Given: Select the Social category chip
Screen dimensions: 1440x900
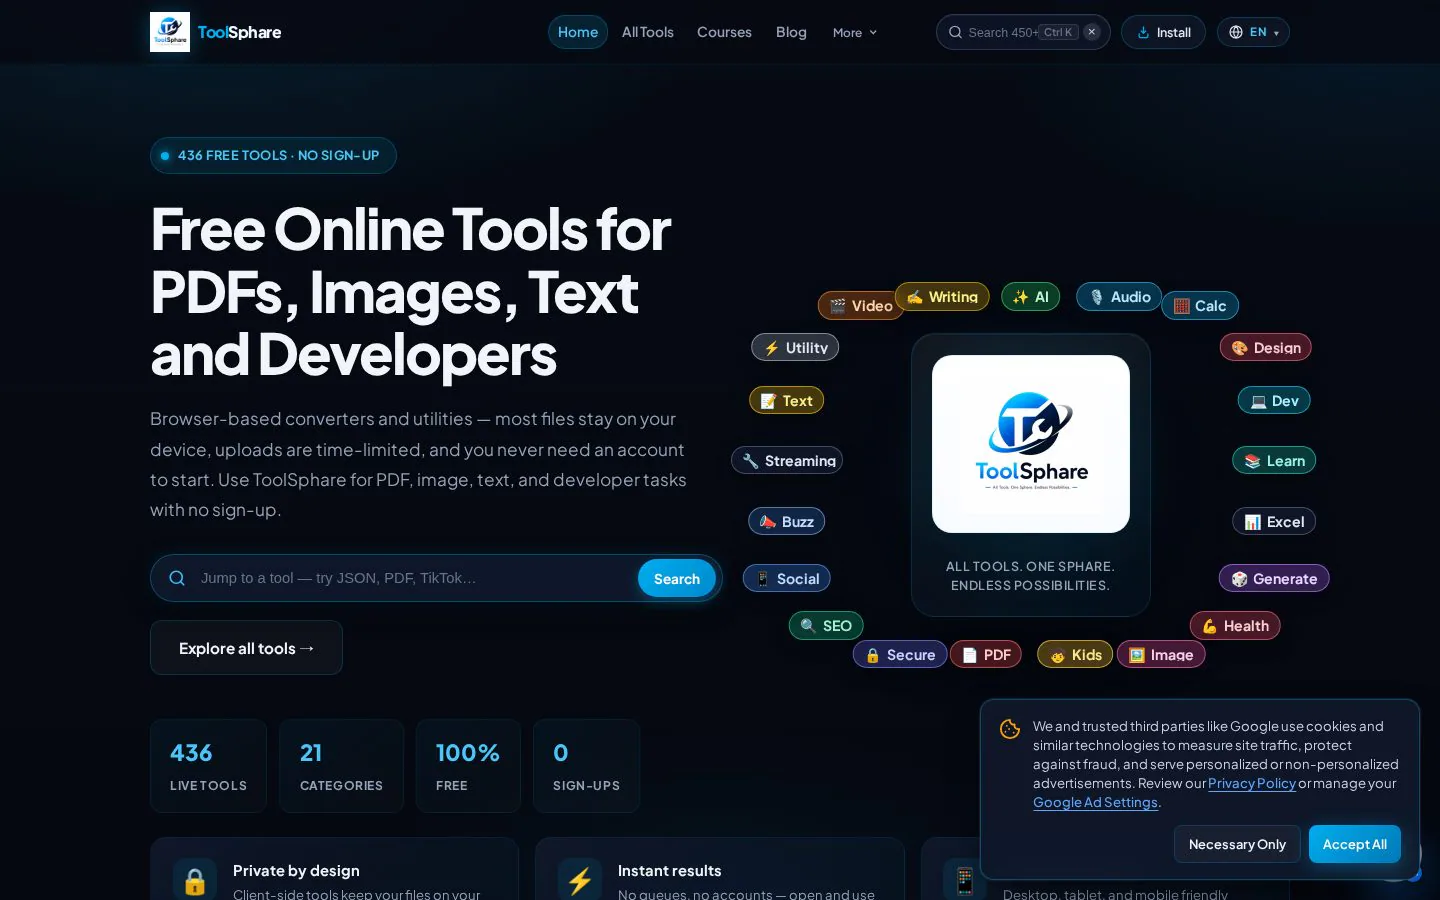Looking at the screenshot, I should coord(787,579).
